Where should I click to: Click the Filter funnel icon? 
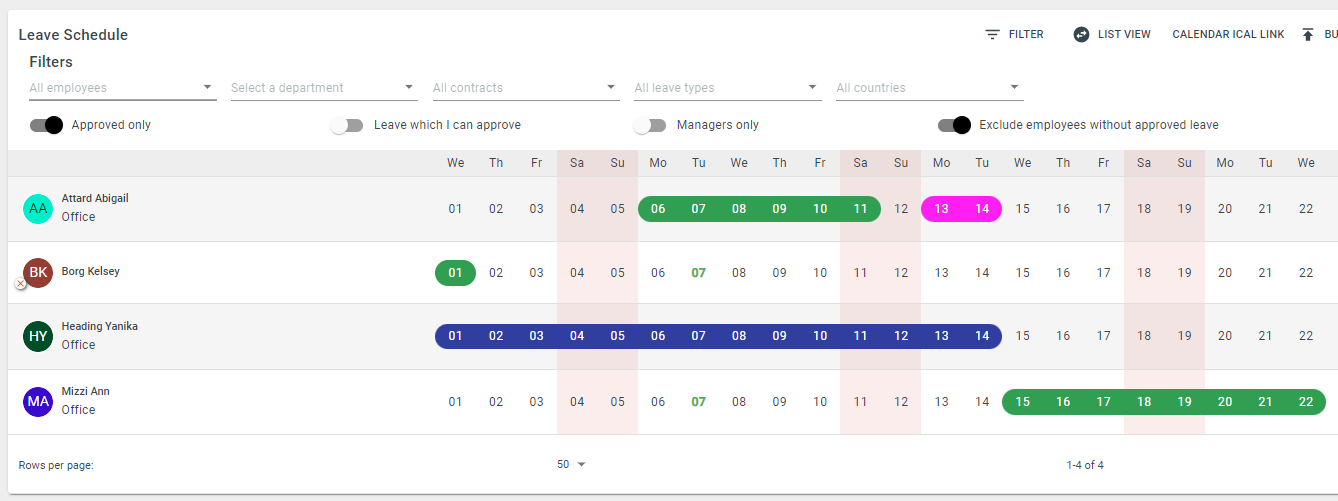992,34
